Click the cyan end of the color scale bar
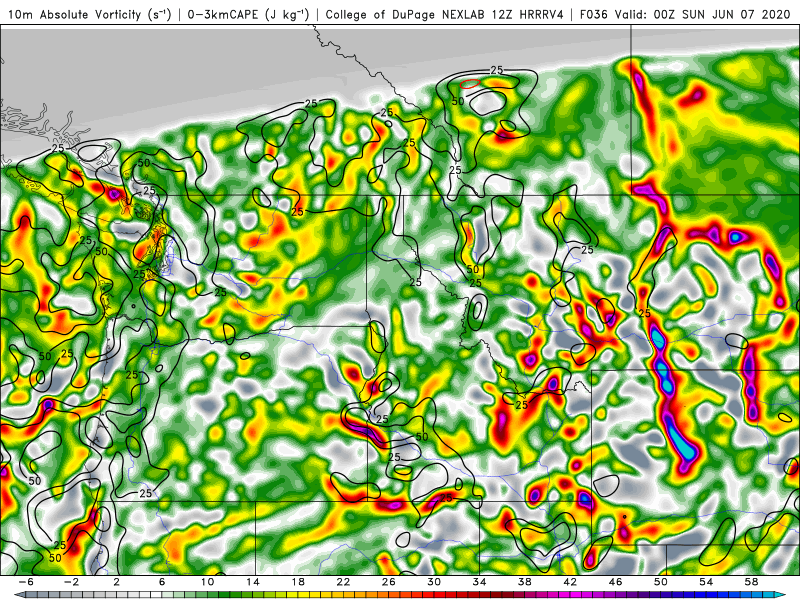The width and height of the screenshot is (800, 600). 779,595
